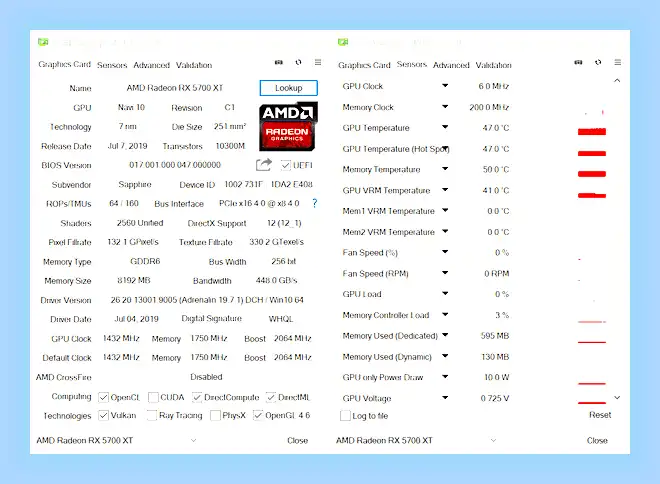Image resolution: width=660 pixels, height=484 pixels.
Task: Click the BIOS export share icon
Action: tap(264, 165)
